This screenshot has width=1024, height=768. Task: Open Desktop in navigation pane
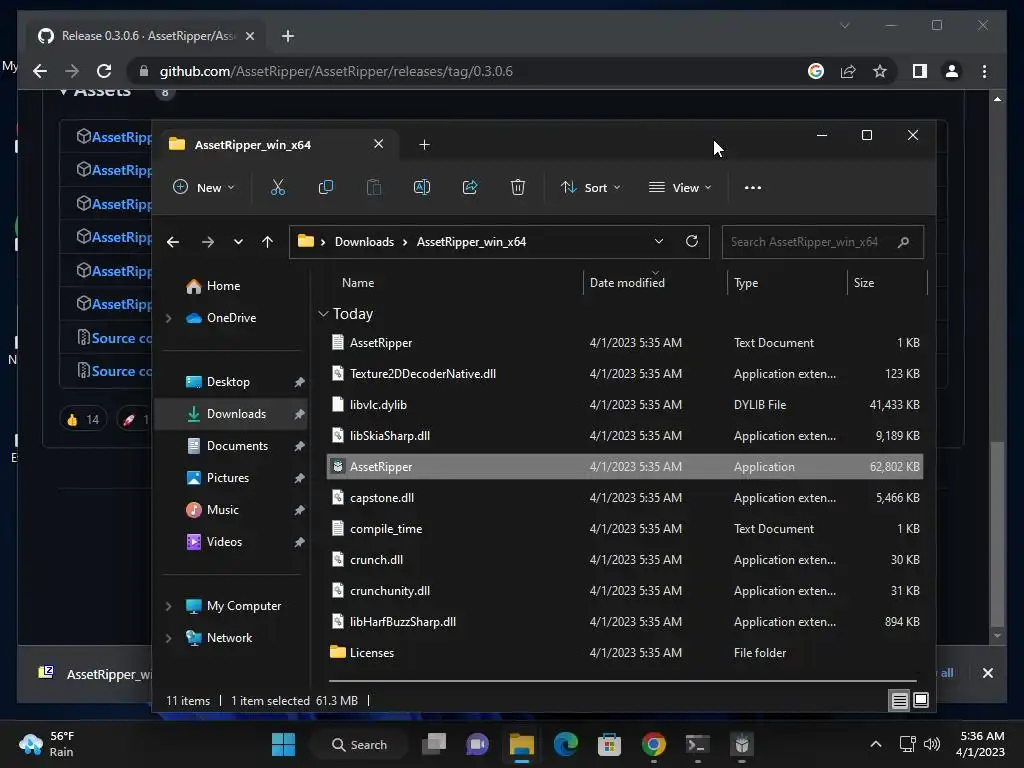point(228,382)
